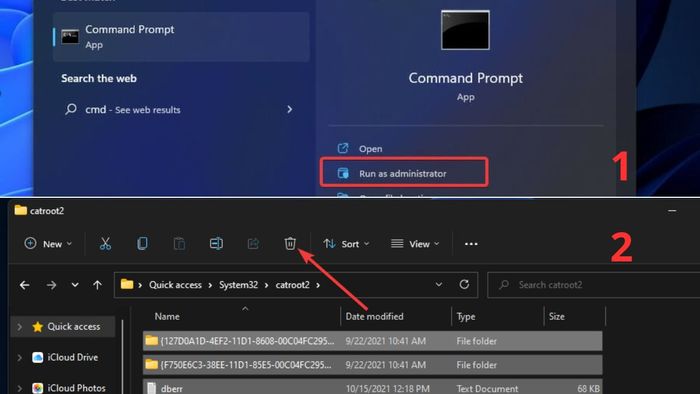Sort by Name column header
The height and width of the screenshot is (394, 700).
167,316
